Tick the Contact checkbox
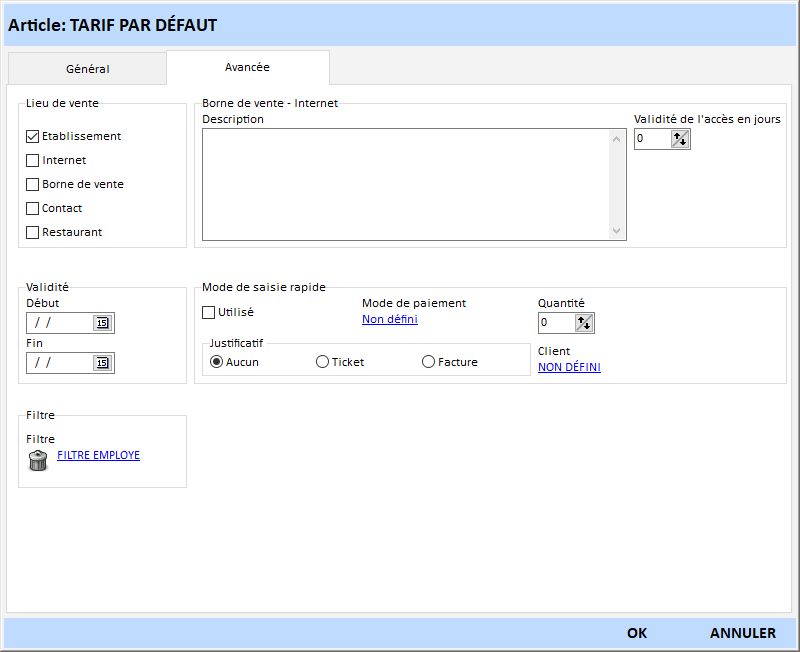 (x=33, y=208)
